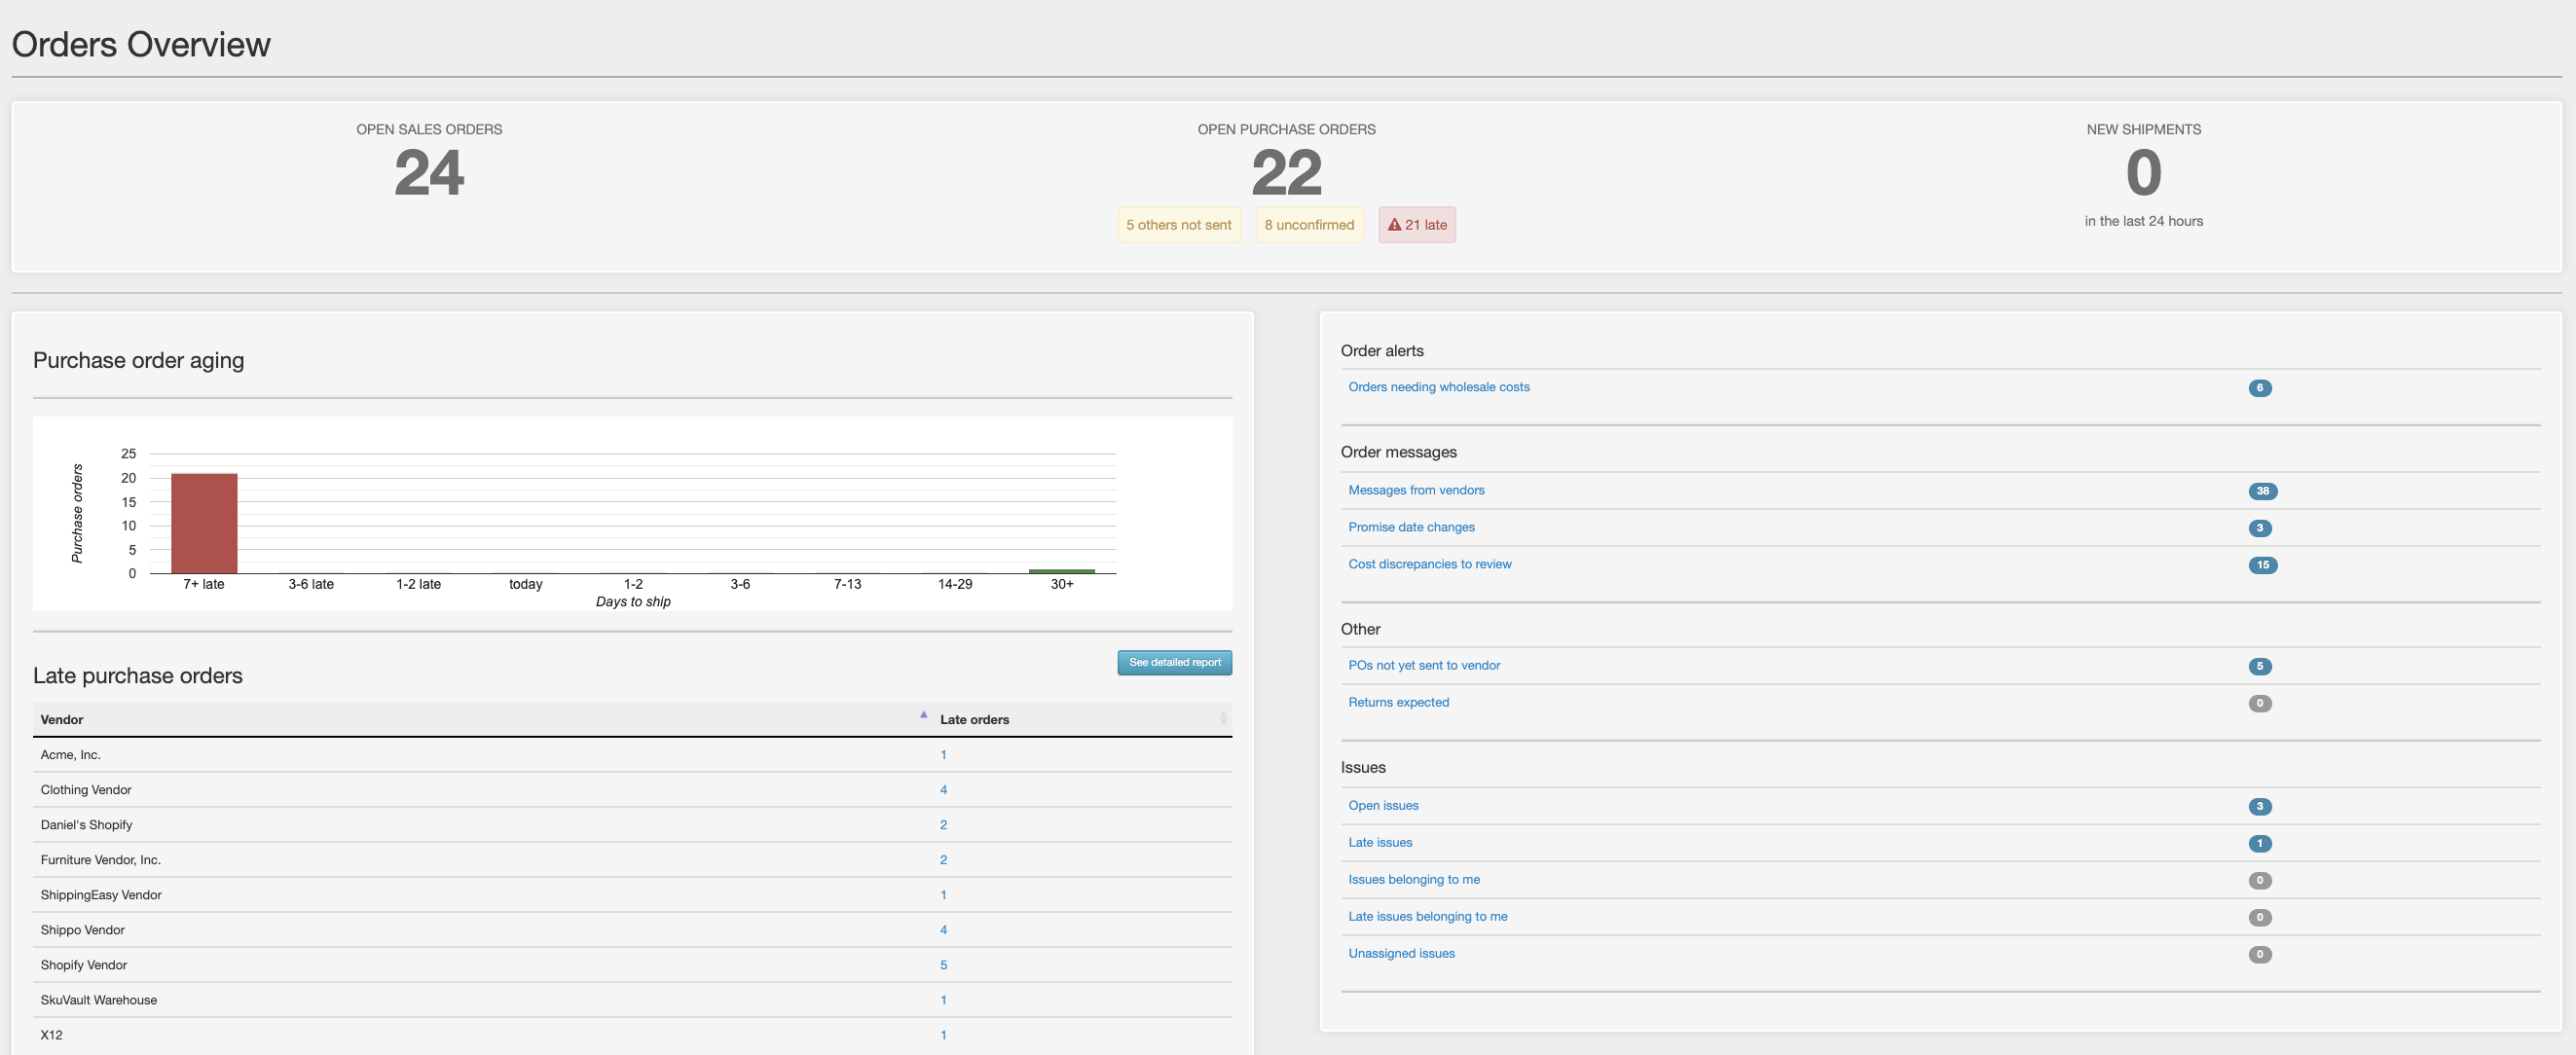
Task: Select the Shopify Vendor name
Action: (x=83, y=965)
